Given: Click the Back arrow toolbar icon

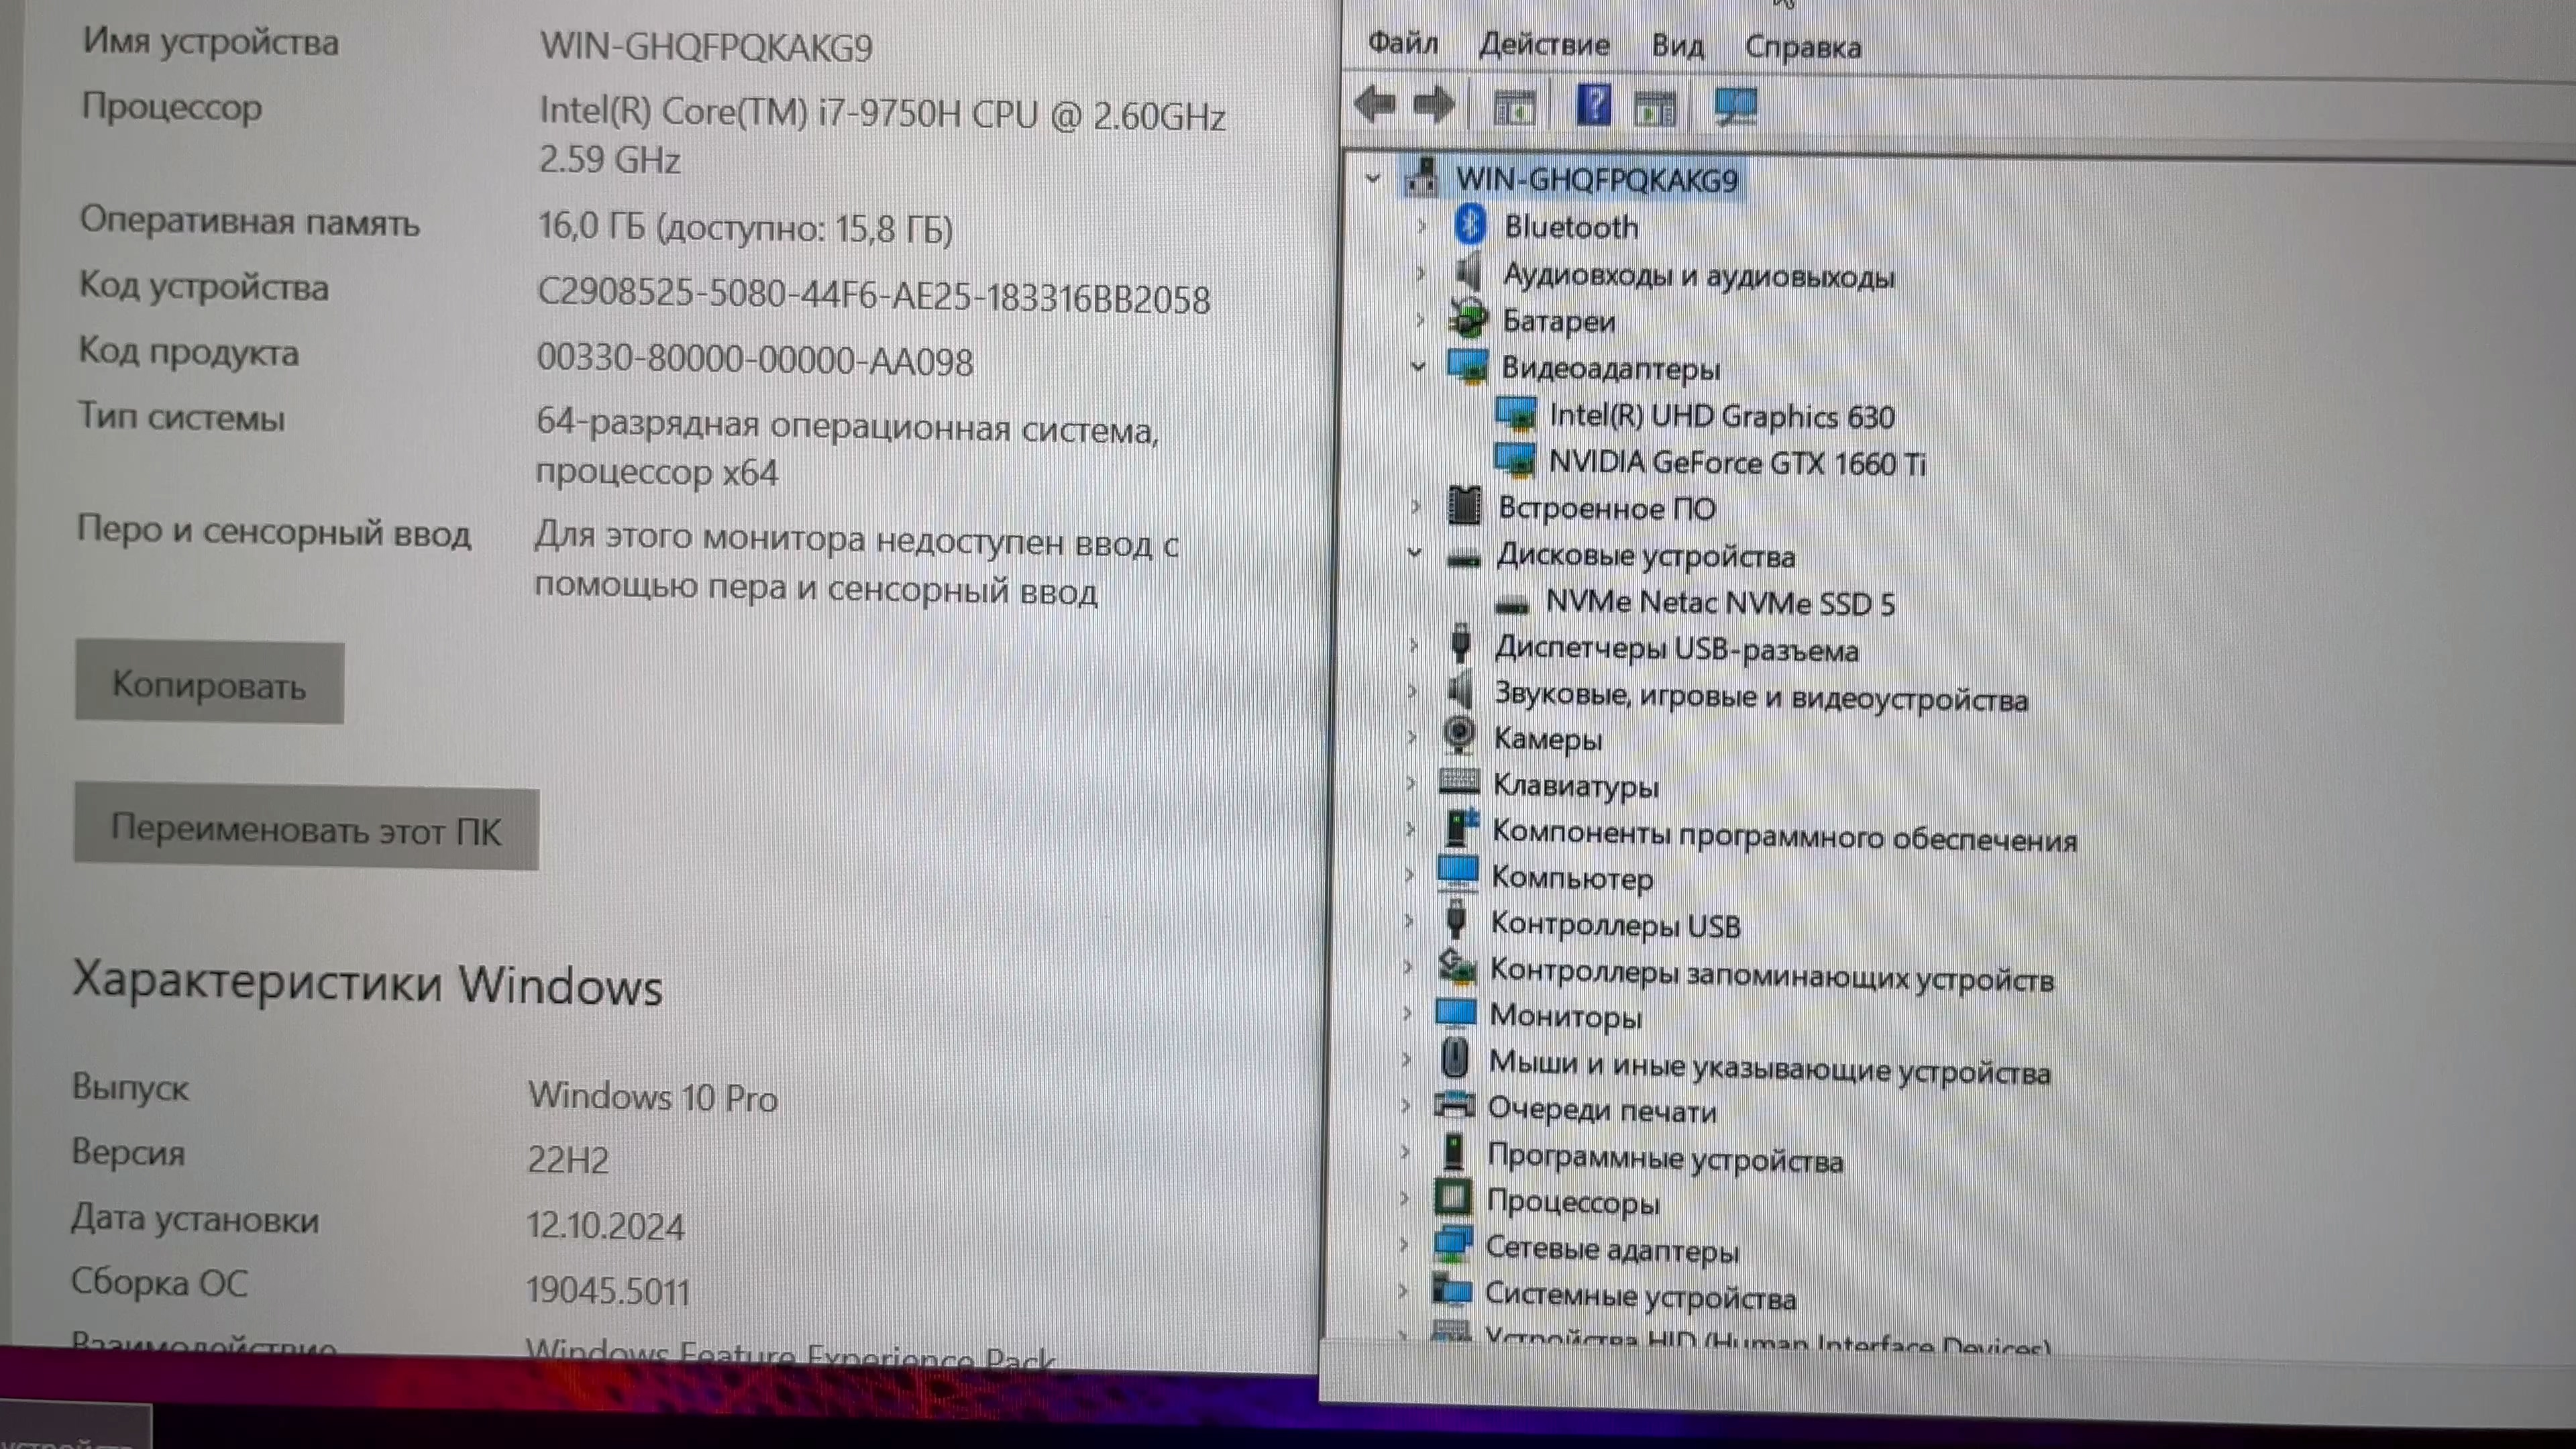Looking at the screenshot, I should pos(1376,105).
